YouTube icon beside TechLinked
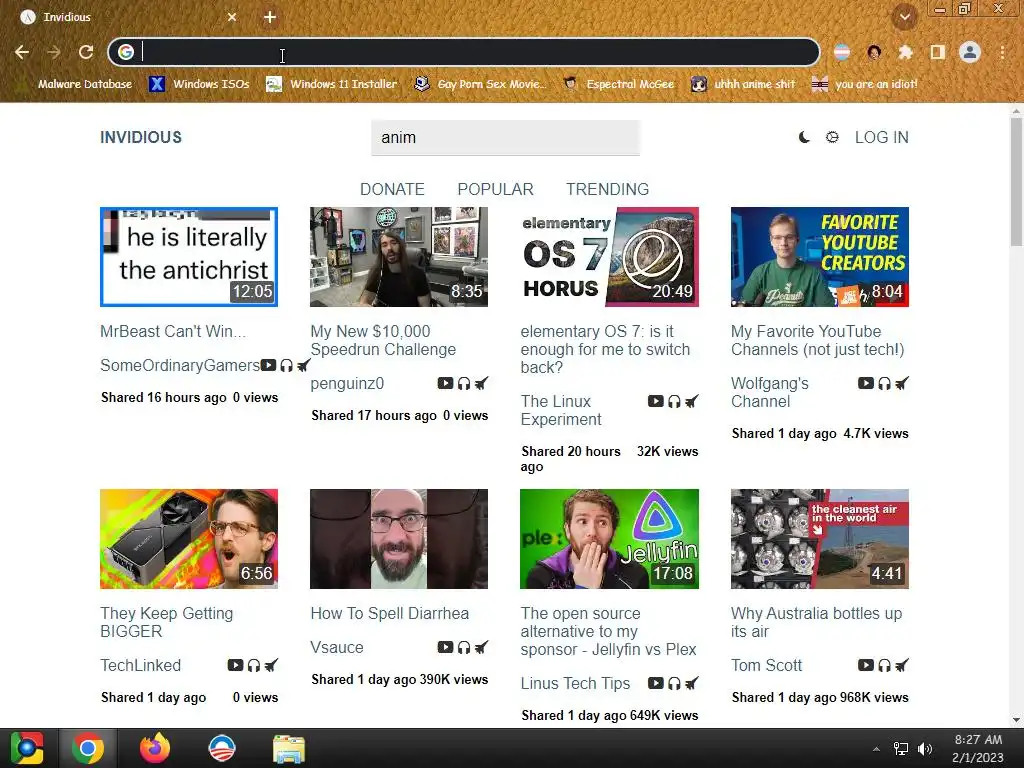Screen dimensions: 1024x768 [235, 665]
